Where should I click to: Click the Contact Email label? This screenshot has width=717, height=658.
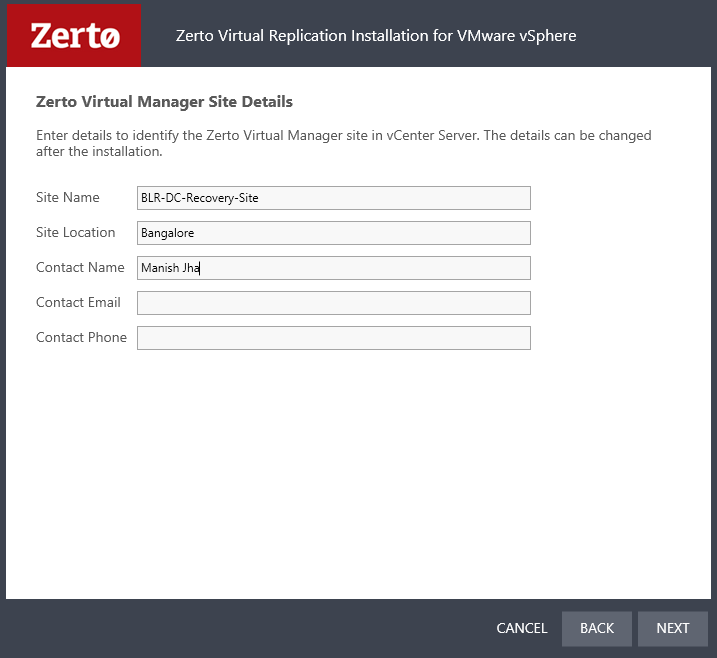pos(78,303)
